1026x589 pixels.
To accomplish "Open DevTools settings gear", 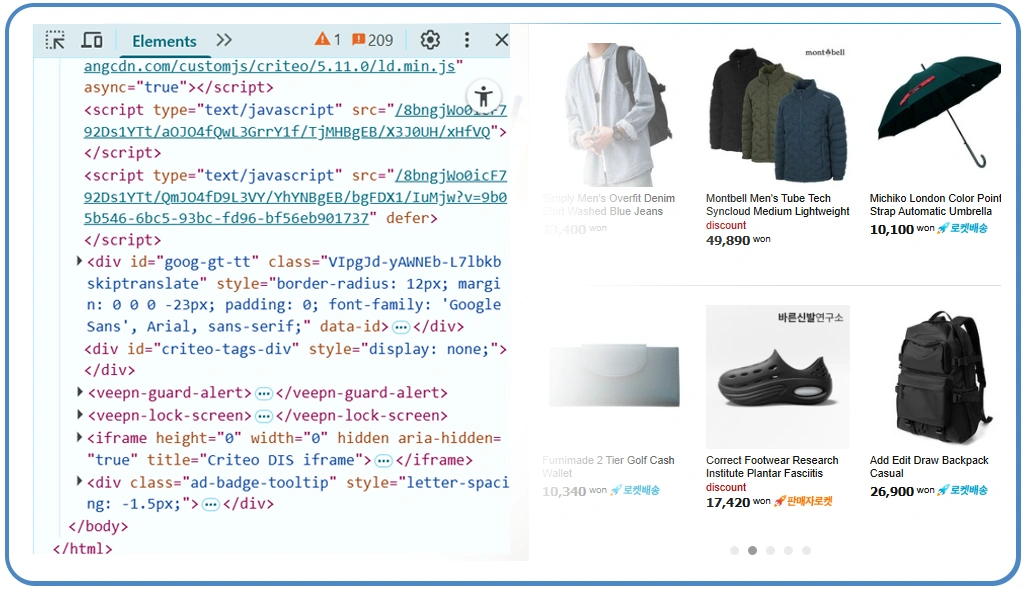I will pos(430,40).
